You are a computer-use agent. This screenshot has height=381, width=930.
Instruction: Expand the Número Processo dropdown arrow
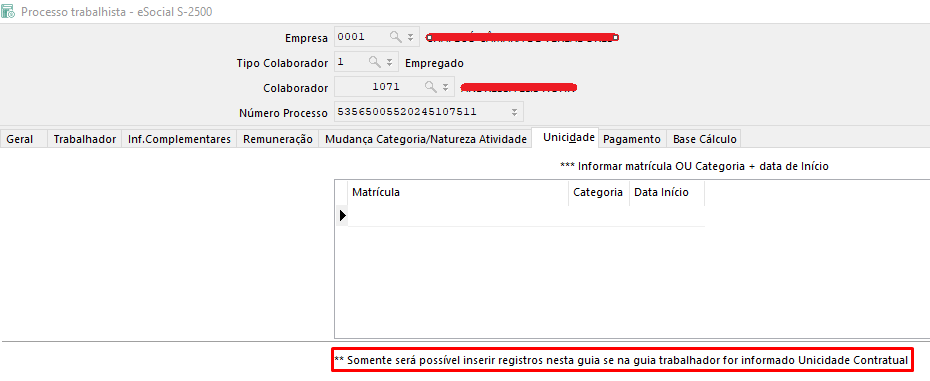coord(514,112)
